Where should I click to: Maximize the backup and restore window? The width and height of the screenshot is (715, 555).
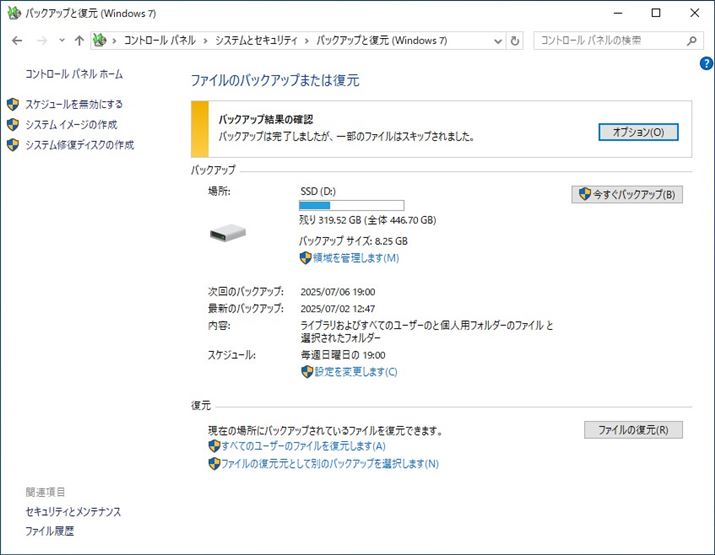tap(656, 13)
